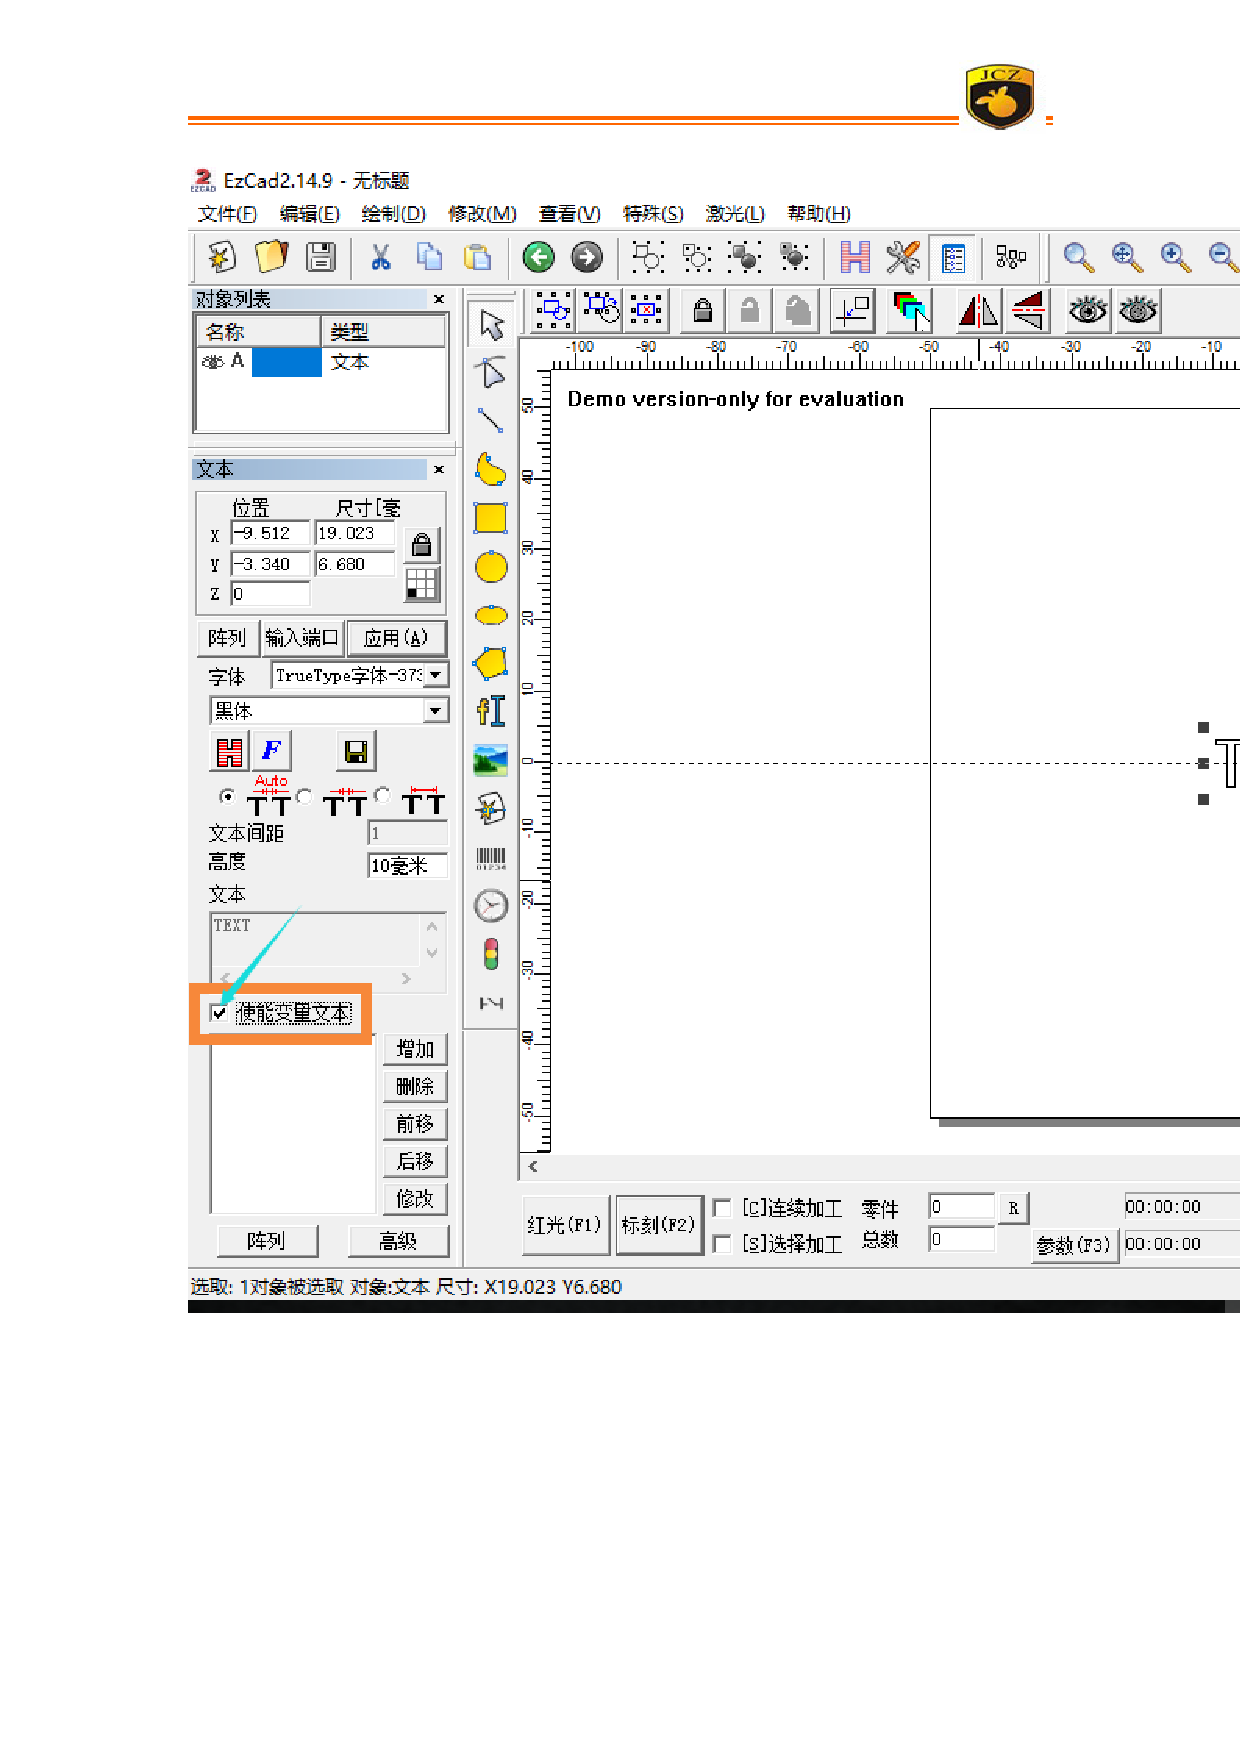Uncheck the 使能变量文本 checkbox
Screen dimensions: 1240x1754
pyautogui.click(x=219, y=1013)
